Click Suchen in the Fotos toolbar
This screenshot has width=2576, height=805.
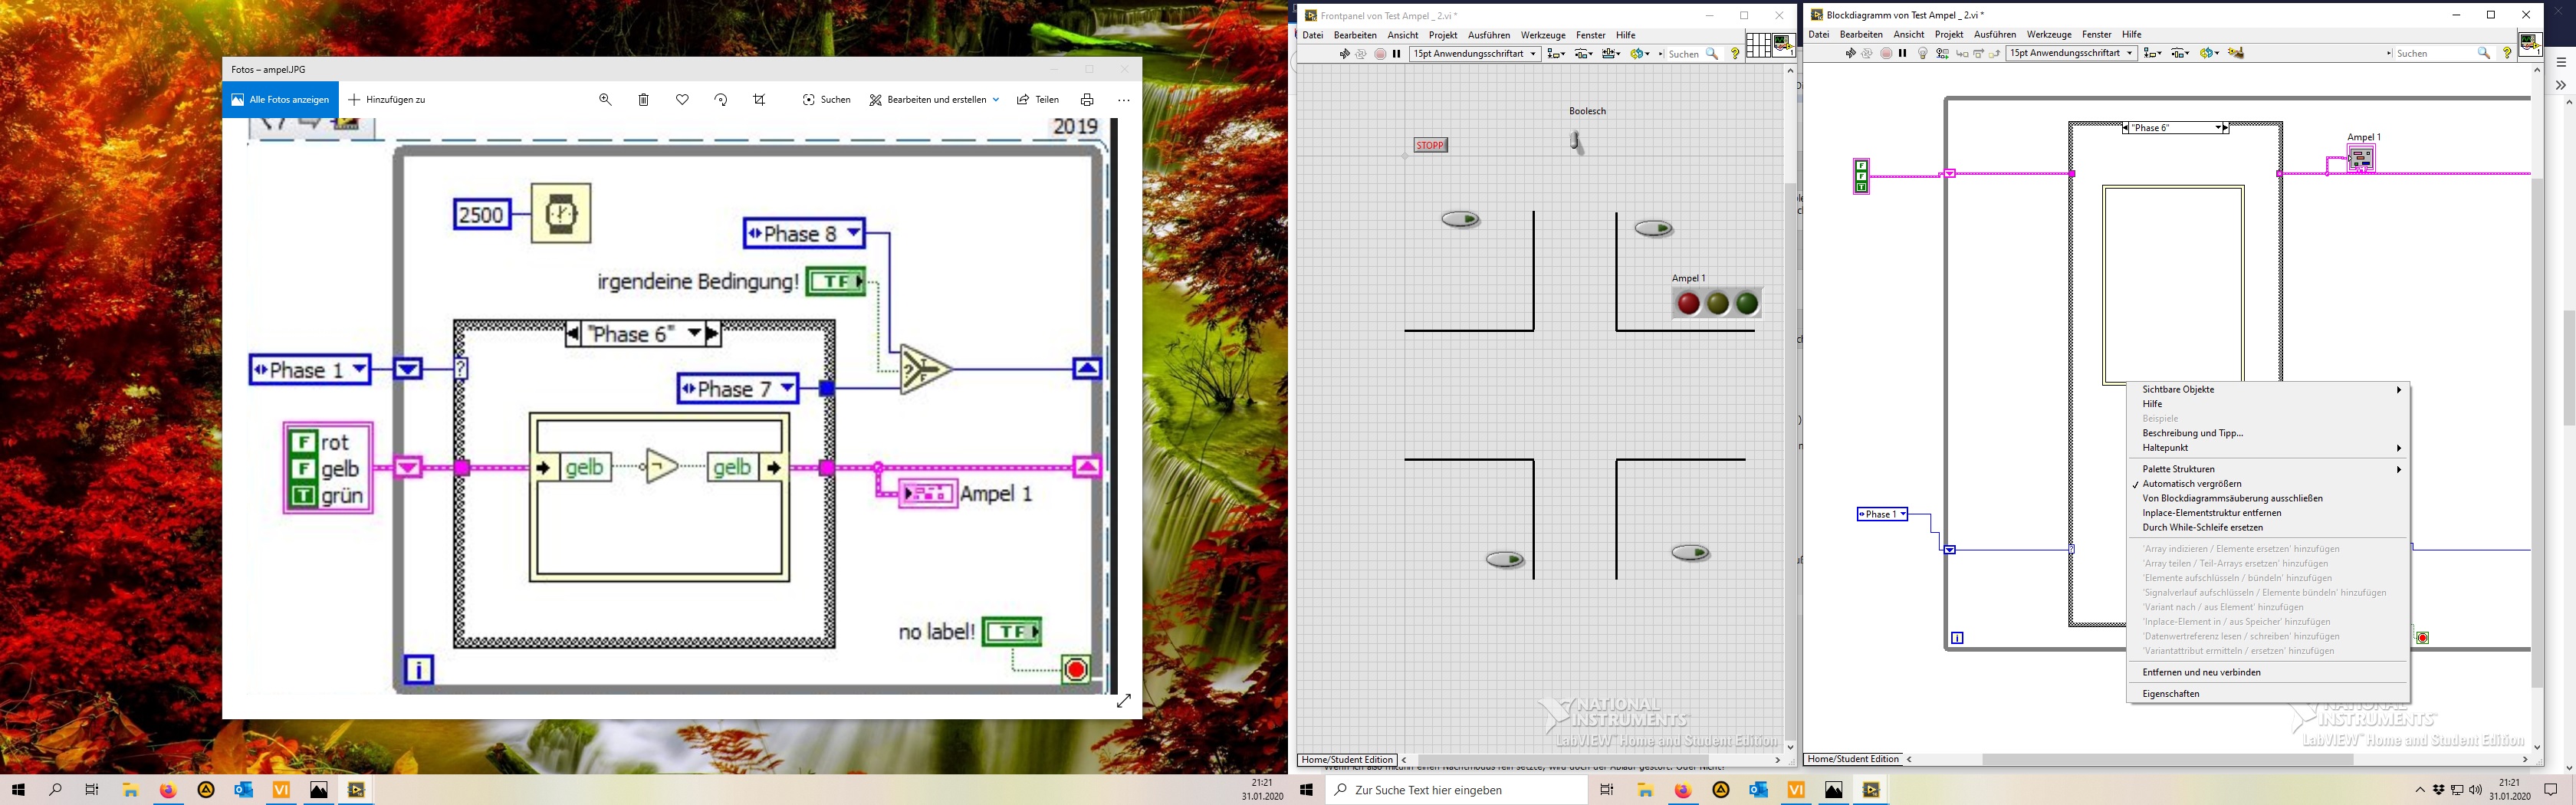827,100
